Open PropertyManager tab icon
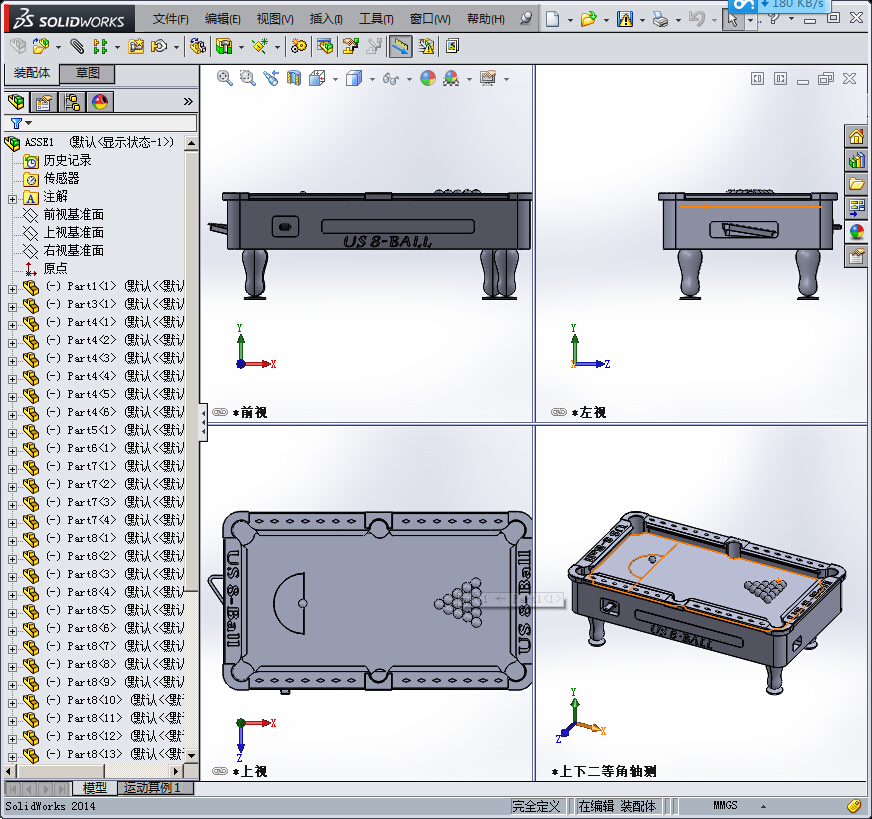Image resolution: width=872 pixels, height=819 pixels. [x=43, y=102]
